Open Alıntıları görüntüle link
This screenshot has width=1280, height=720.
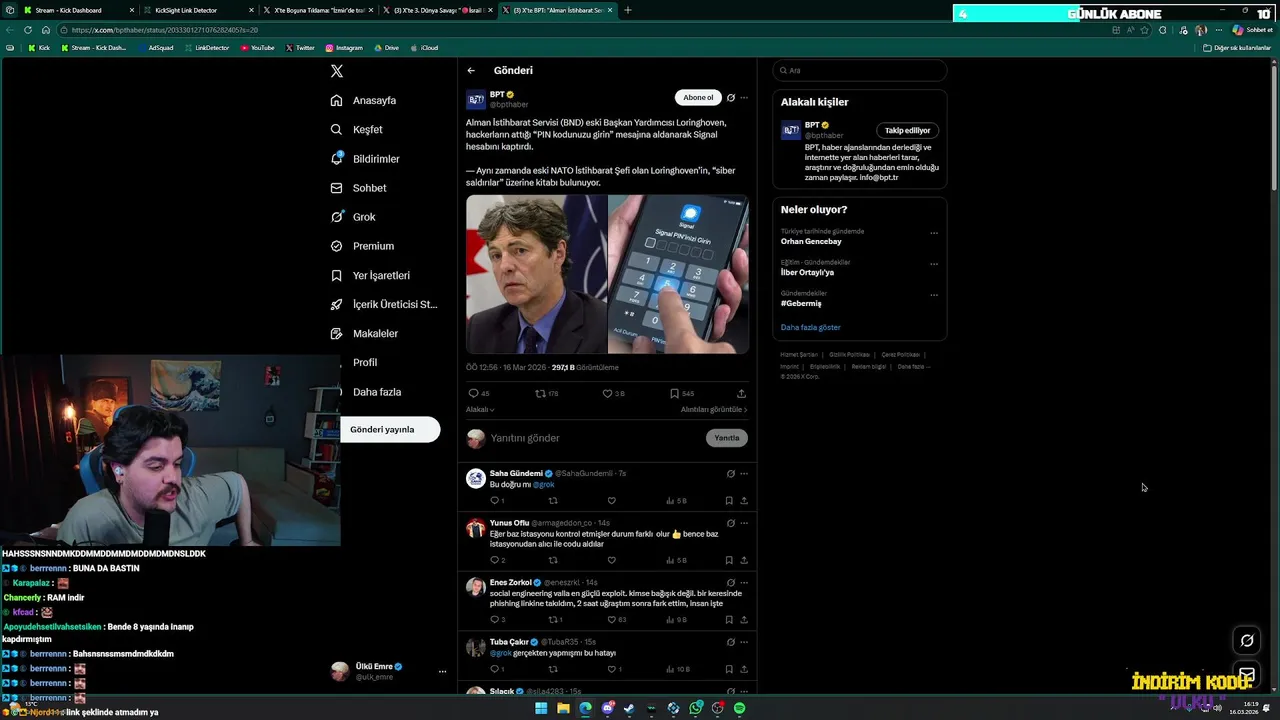(714, 410)
